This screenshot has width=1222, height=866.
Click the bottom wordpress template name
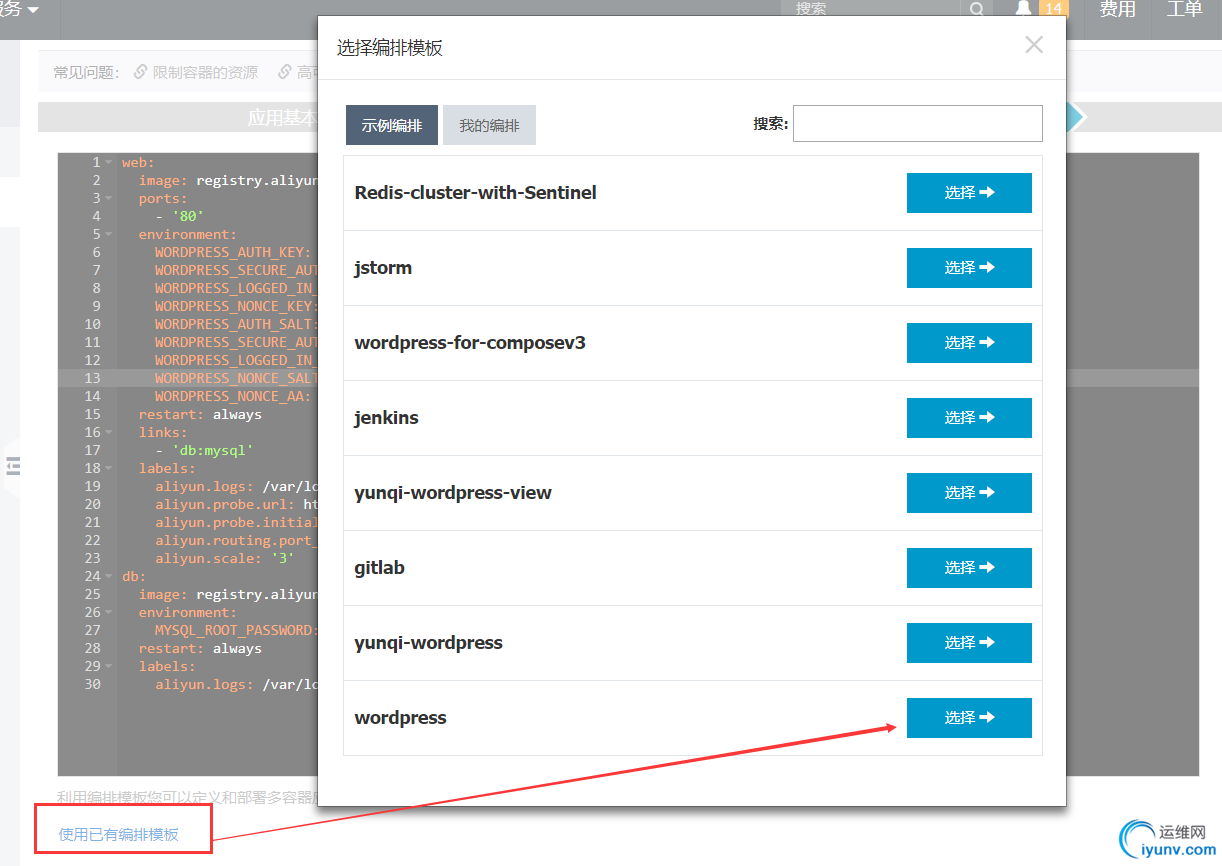click(x=400, y=718)
